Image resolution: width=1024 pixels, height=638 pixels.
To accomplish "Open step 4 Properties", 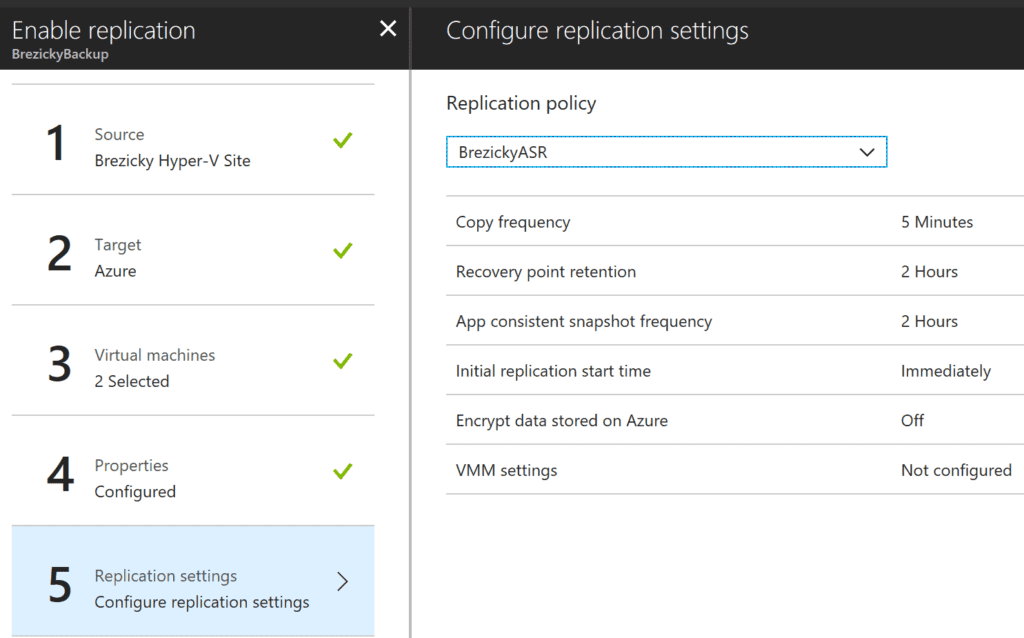I will 193,471.
